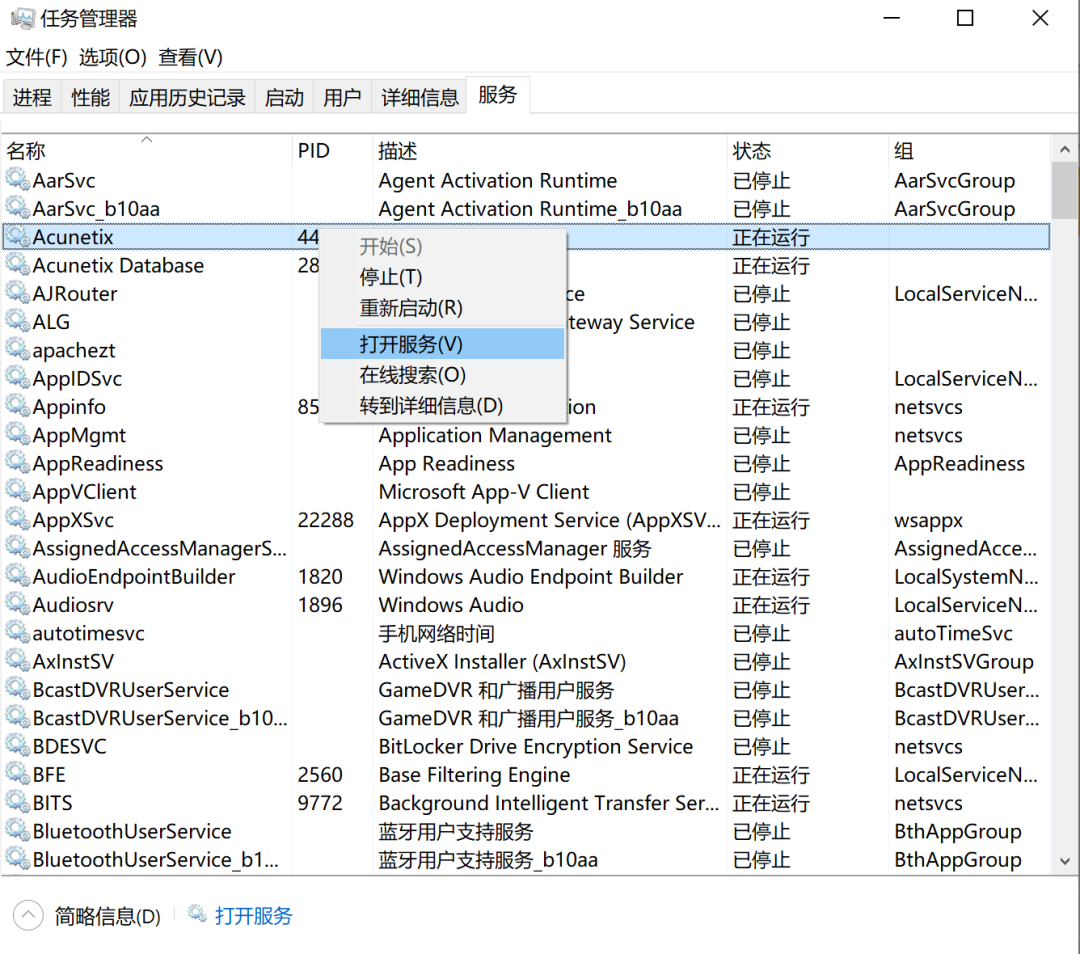The height and width of the screenshot is (954, 1080).
Task: Click the gear icon beside BITS
Action: tap(18, 802)
